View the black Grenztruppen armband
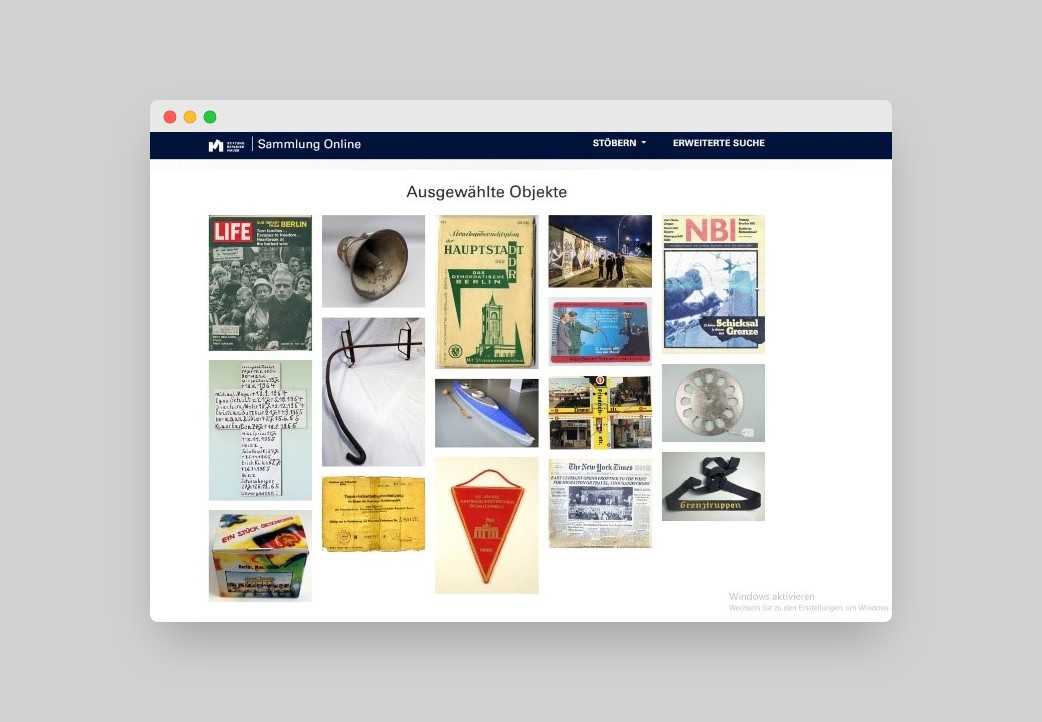 [x=712, y=485]
